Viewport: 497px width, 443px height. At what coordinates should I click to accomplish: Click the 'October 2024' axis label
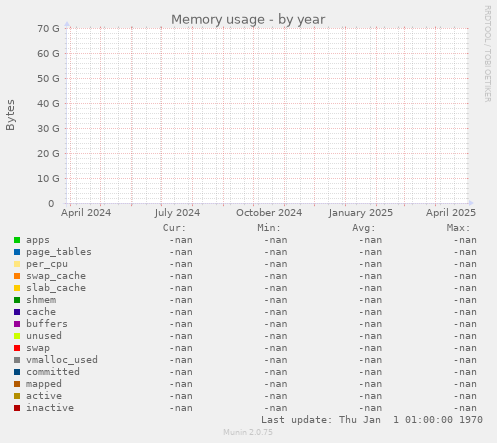tap(269, 213)
